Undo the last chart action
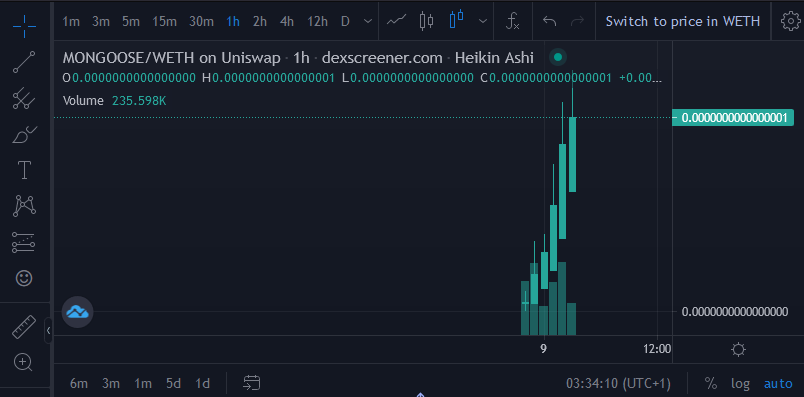The image size is (804, 397). (550, 21)
